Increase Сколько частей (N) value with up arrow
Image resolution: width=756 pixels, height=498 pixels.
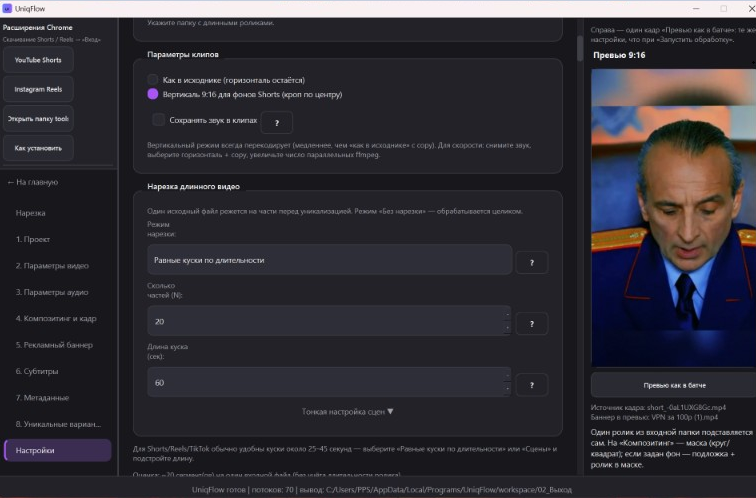click(x=507, y=314)
